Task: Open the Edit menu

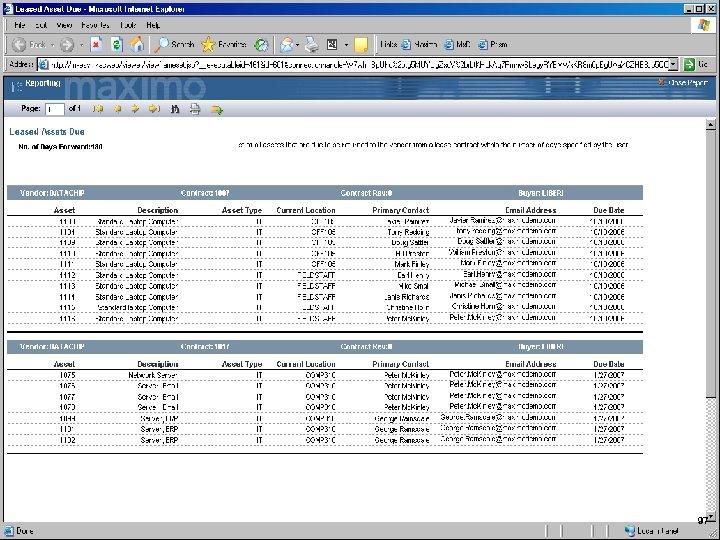Action: coord(41,25)
